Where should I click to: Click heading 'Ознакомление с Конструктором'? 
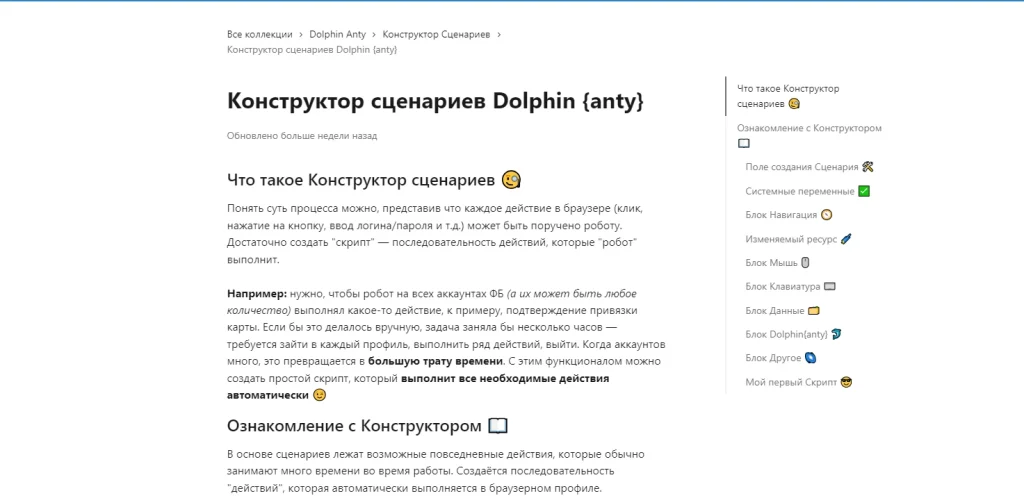click(x=355, y=426)
